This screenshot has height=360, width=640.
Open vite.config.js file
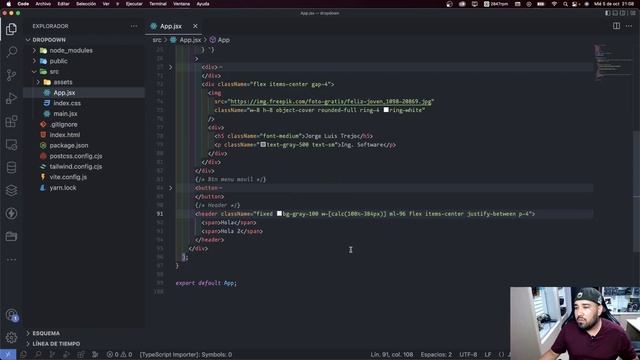(68, 177)
